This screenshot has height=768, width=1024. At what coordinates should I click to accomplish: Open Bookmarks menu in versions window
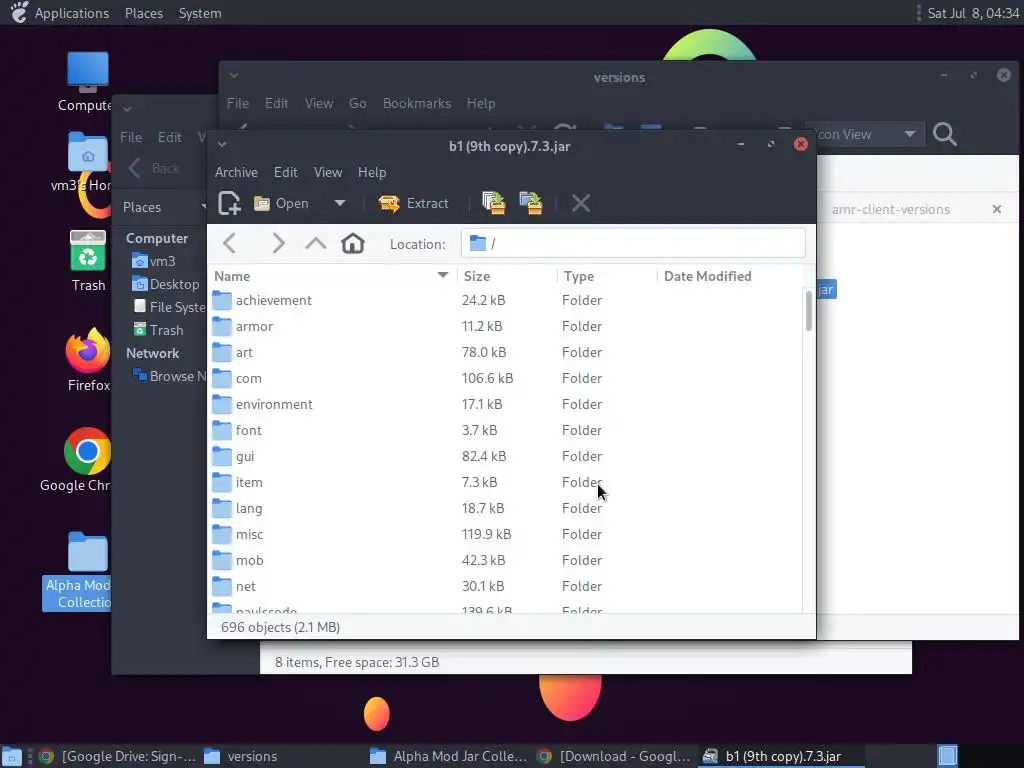417,103
